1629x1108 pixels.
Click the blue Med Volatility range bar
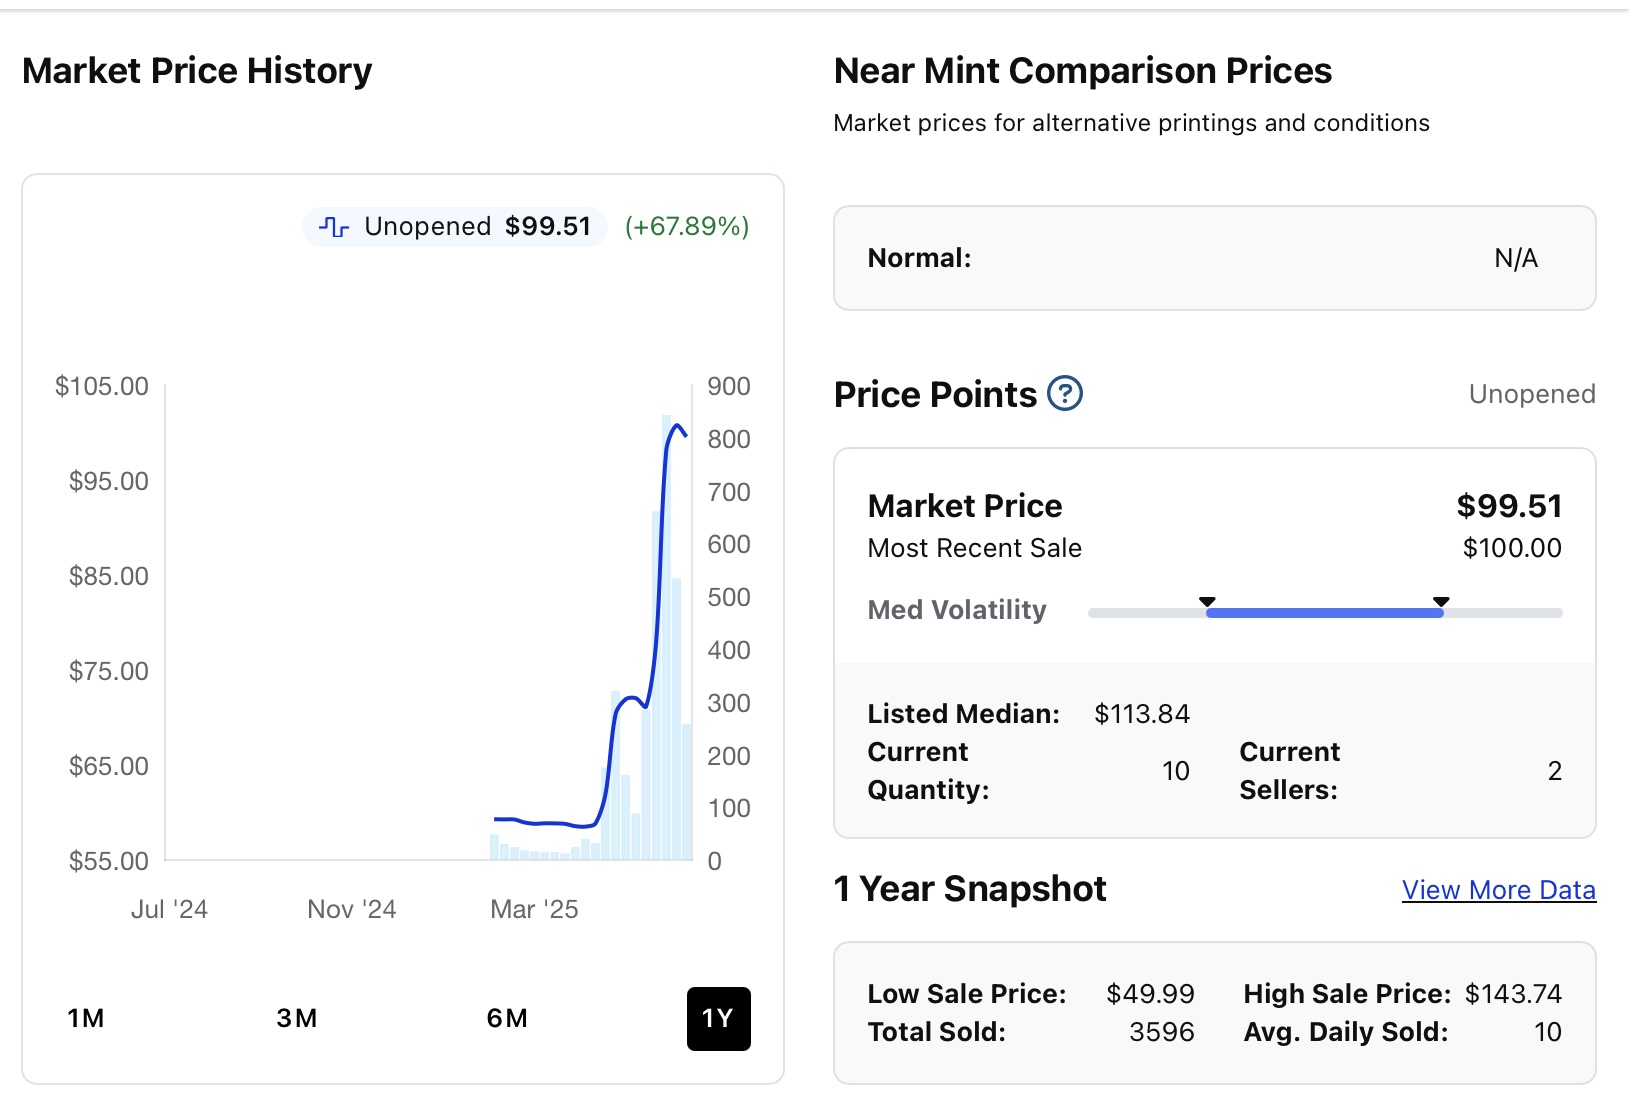1324,613
